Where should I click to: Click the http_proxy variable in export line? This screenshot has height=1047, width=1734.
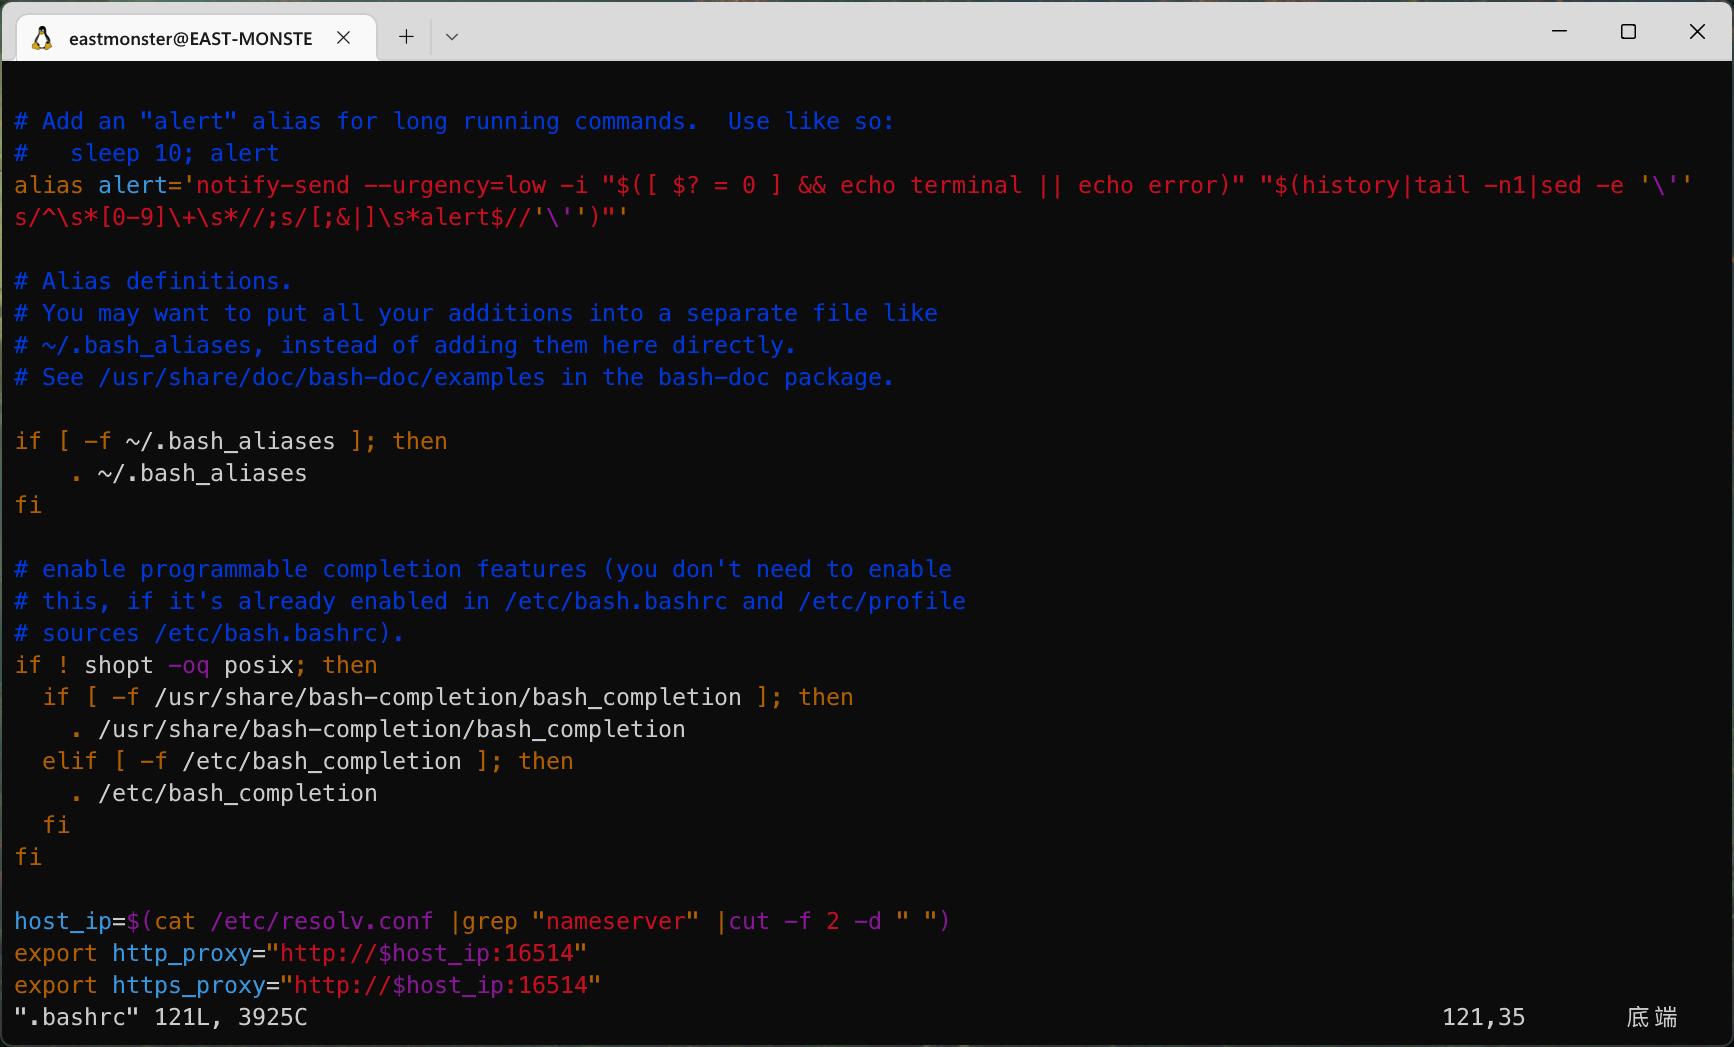tap(181, 953)
